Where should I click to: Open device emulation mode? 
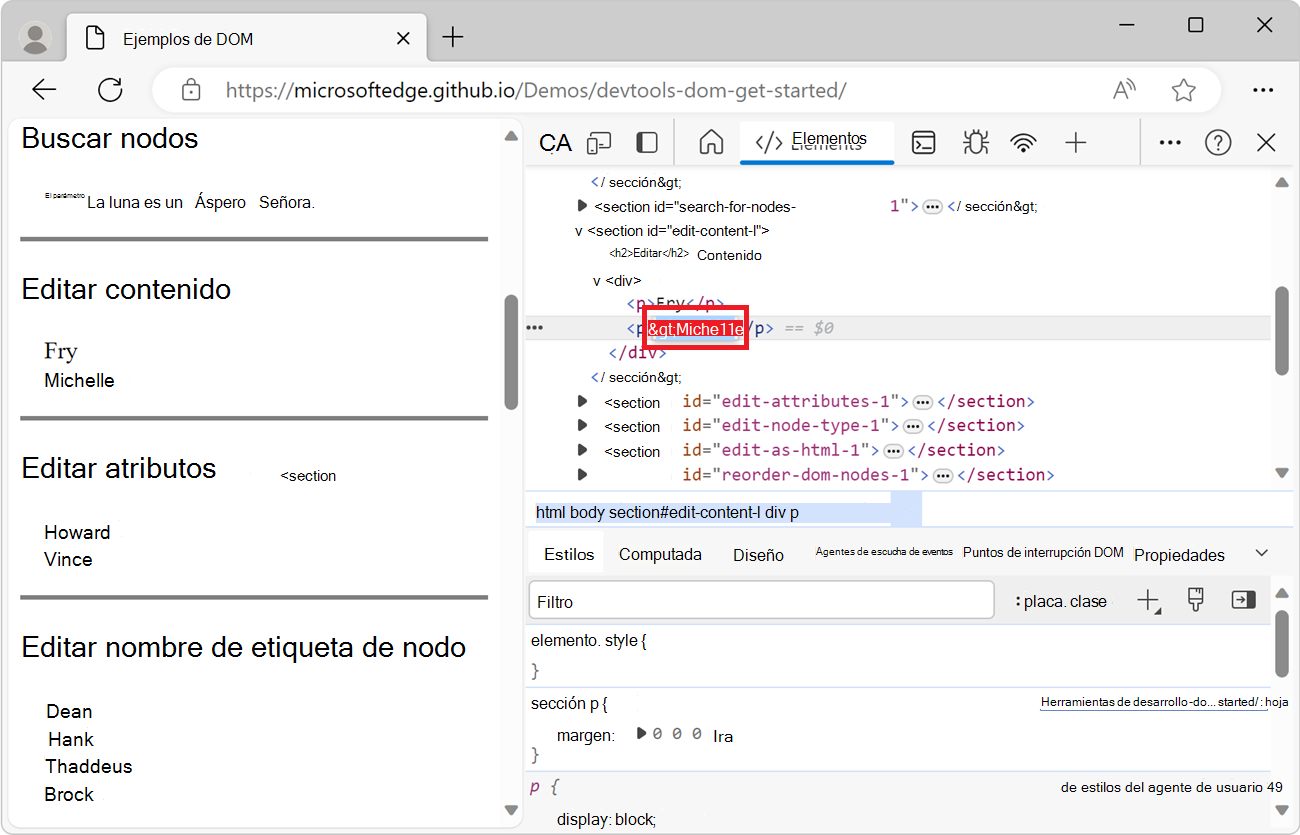[598, 142]
